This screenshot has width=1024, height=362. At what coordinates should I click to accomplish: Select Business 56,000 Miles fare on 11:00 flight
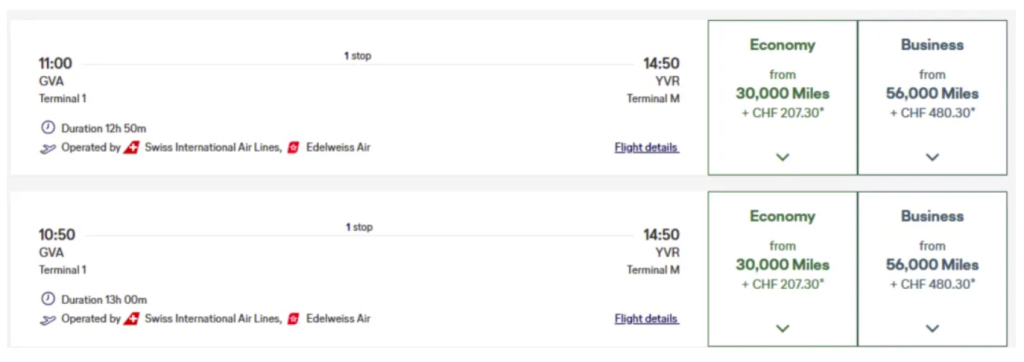932,97
